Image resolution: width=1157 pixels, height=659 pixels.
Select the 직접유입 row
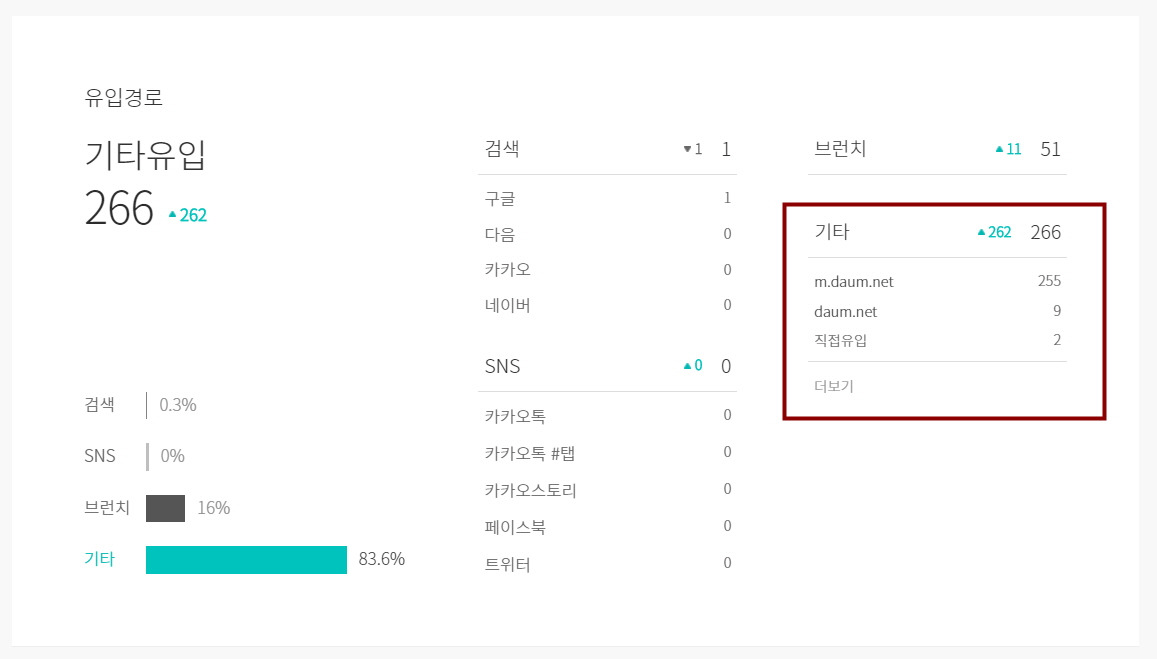coord(937,340)
